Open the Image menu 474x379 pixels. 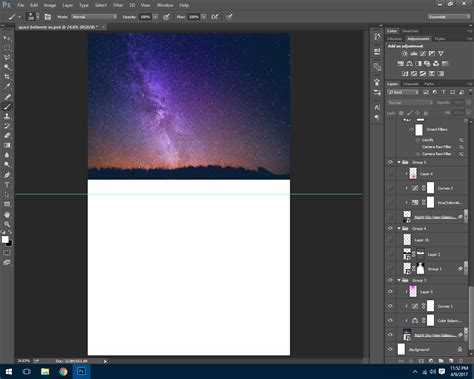pyautogui.click(x=50, y=5)
